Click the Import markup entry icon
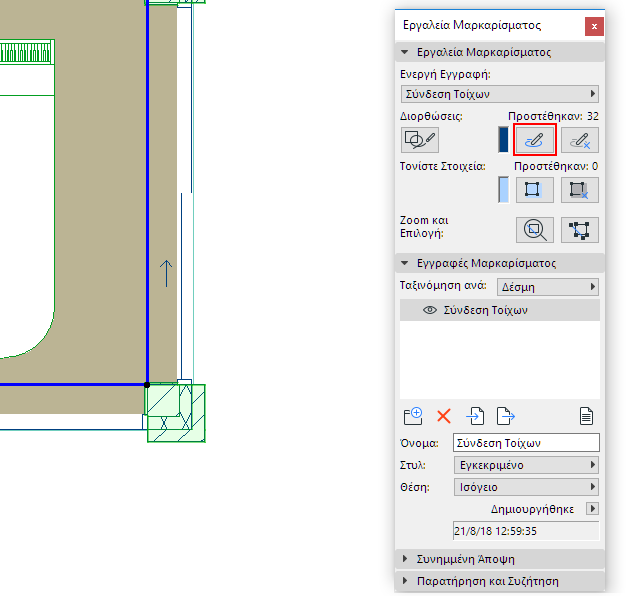 [x=475, y=416]
